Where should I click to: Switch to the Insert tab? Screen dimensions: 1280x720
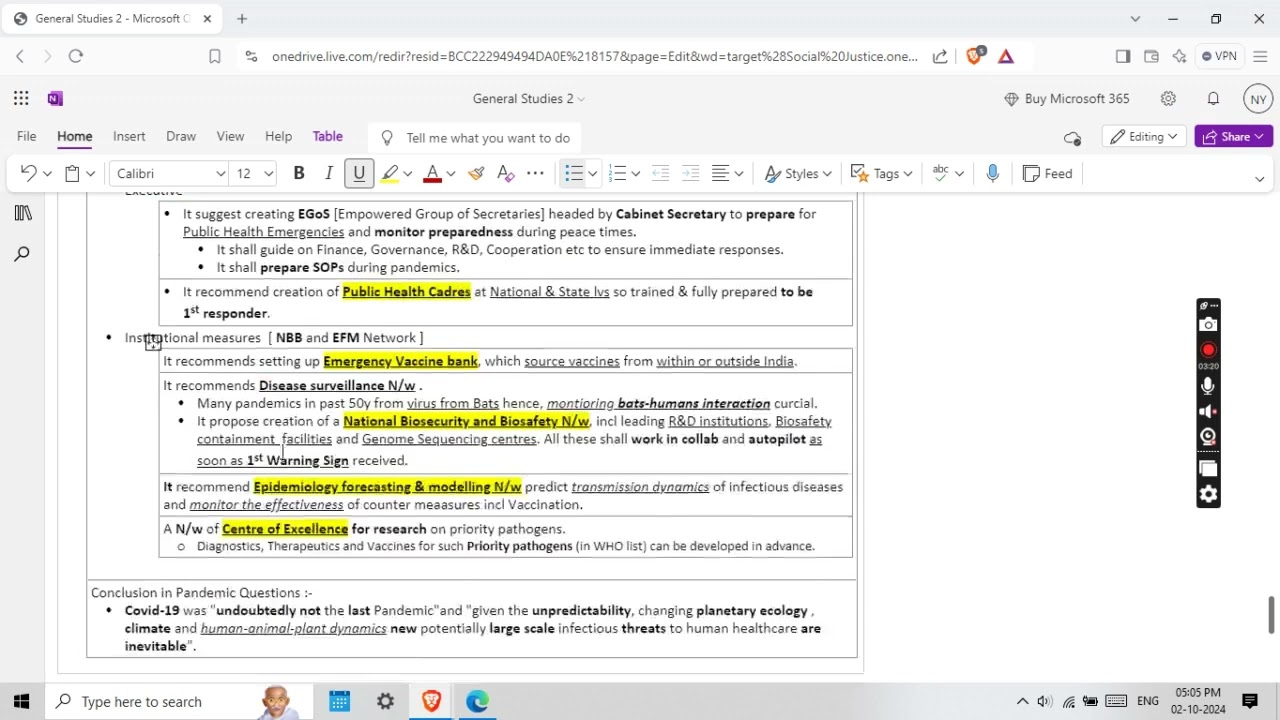[129, 136]
